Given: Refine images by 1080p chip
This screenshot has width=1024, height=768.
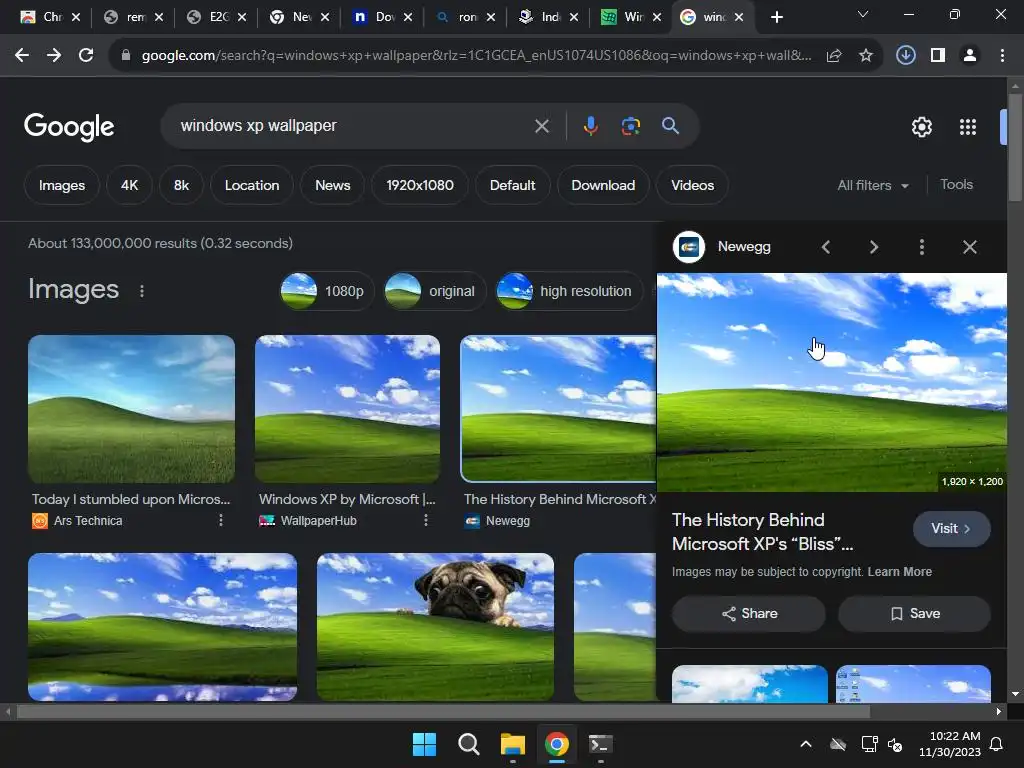Looking at the screenshot, I should pyautogui.click(x=327, y=291).
